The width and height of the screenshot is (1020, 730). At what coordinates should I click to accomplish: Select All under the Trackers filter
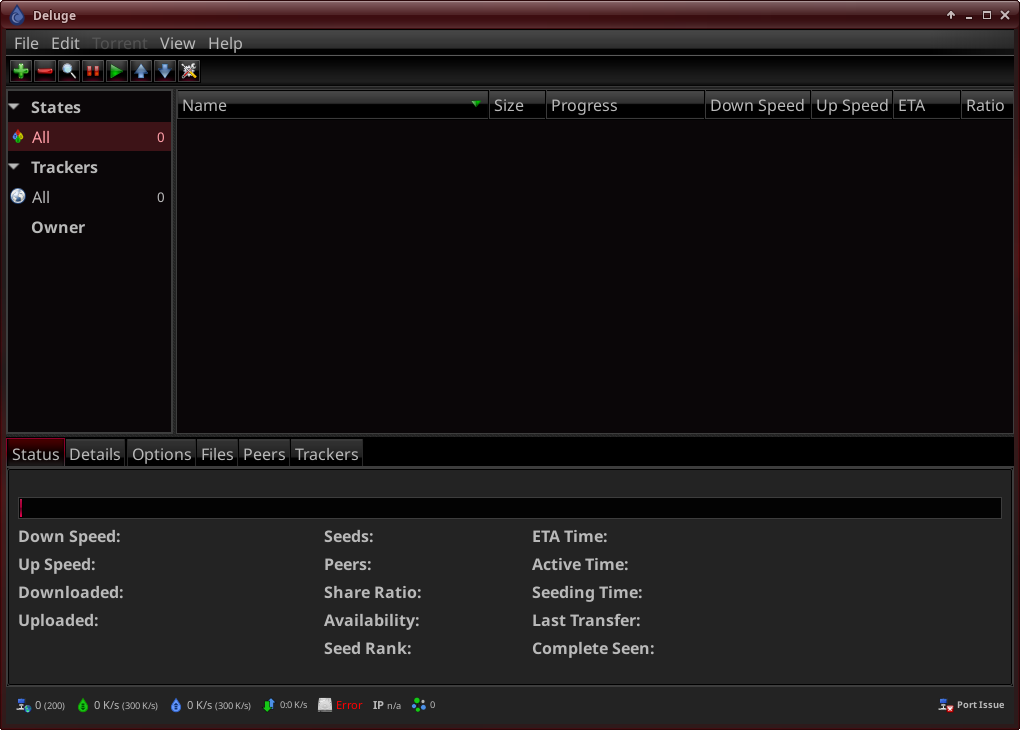coord(41,197)
